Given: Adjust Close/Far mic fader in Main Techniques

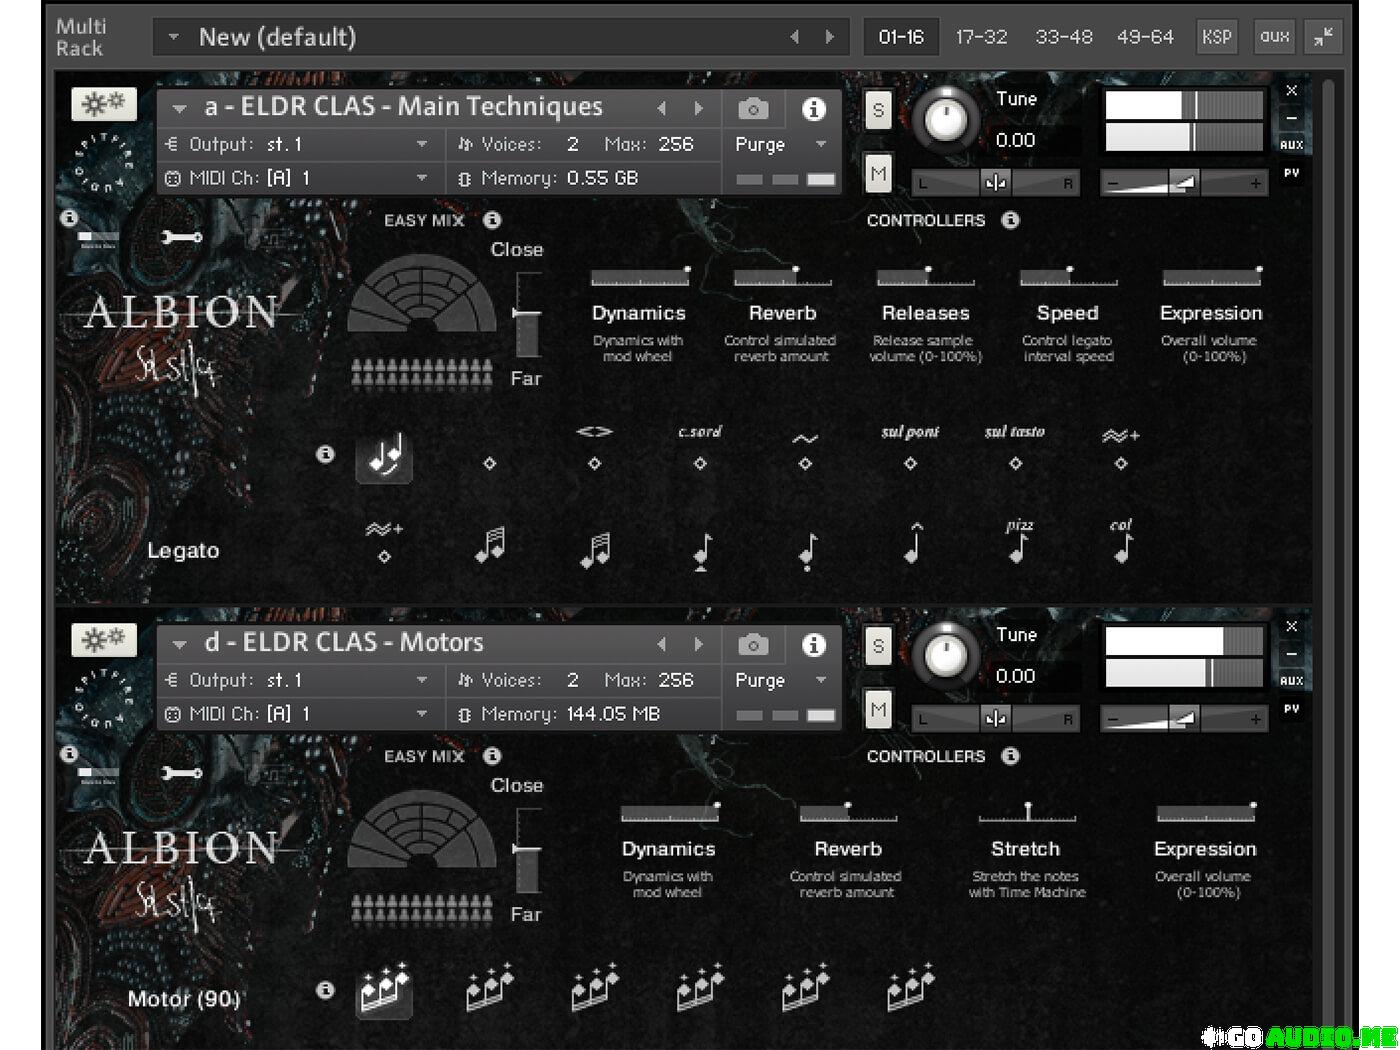Looking at the screenshot, I should pos(527,314).
